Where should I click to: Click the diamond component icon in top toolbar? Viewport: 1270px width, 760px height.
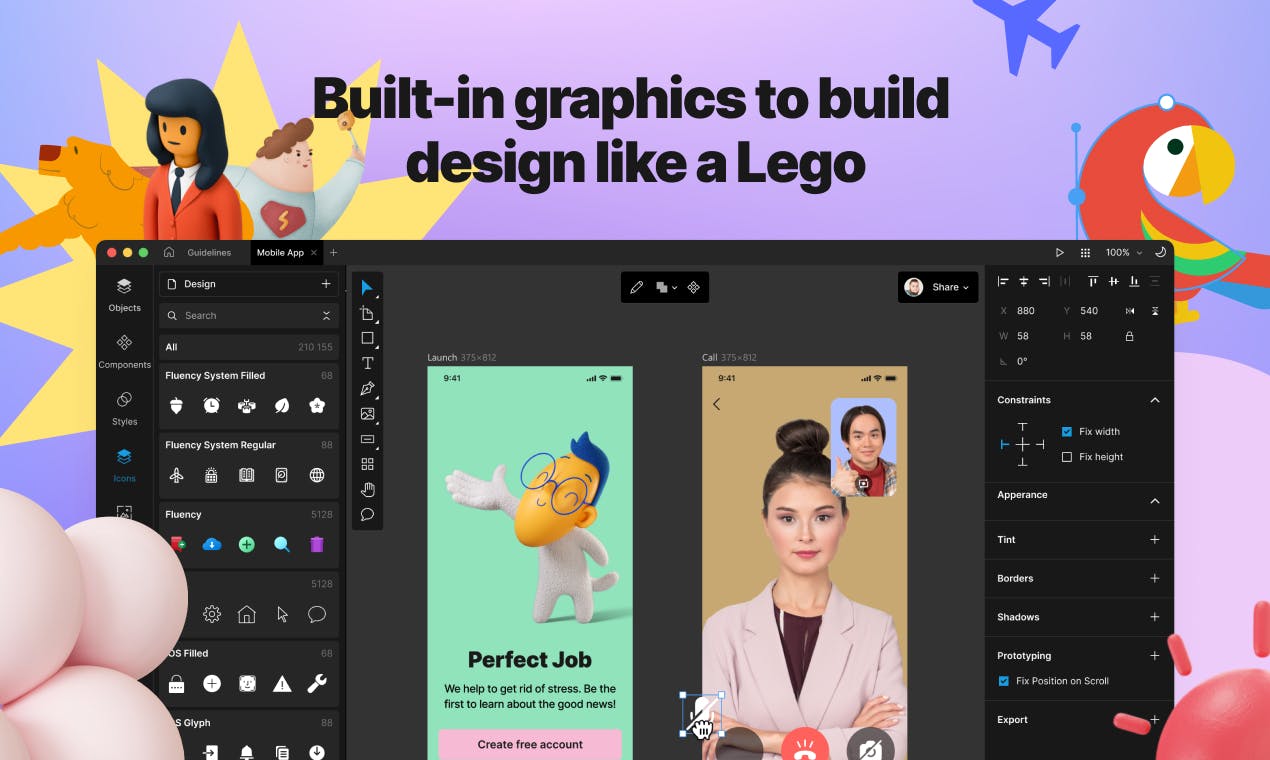pos(693,287)
